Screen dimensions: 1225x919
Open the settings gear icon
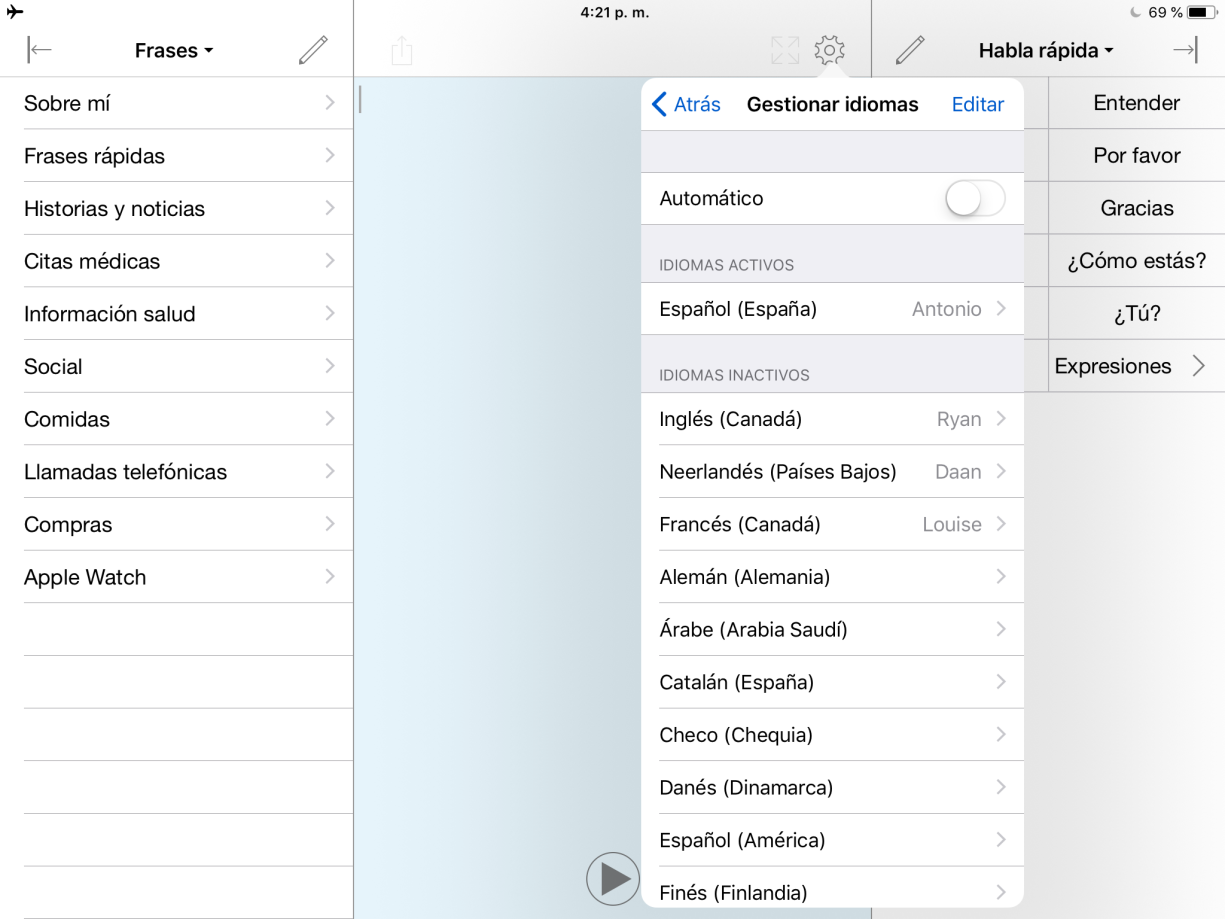(830, 50)
